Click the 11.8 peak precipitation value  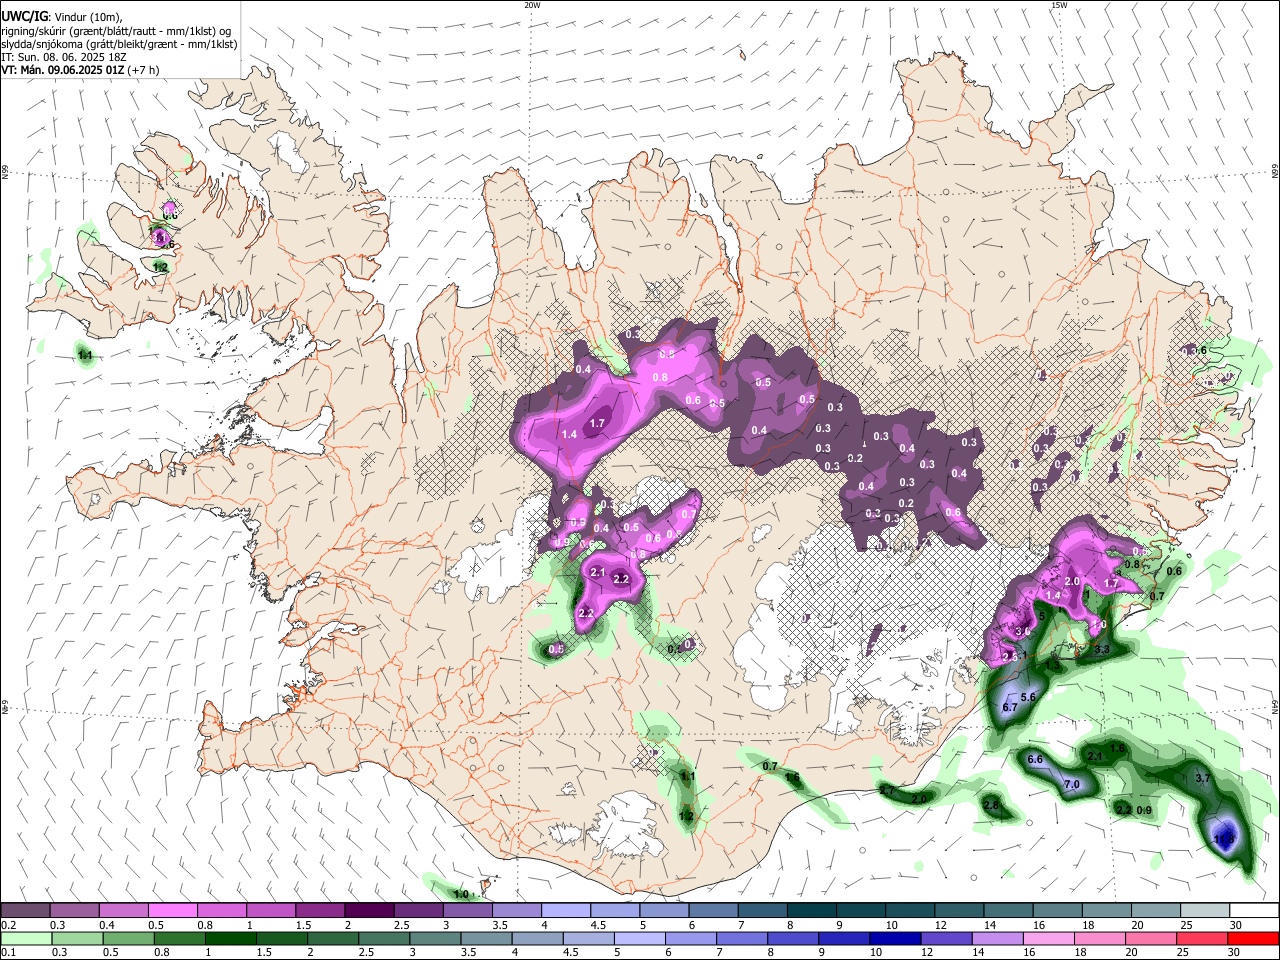pyautogui.click(x=1223, y=837)
